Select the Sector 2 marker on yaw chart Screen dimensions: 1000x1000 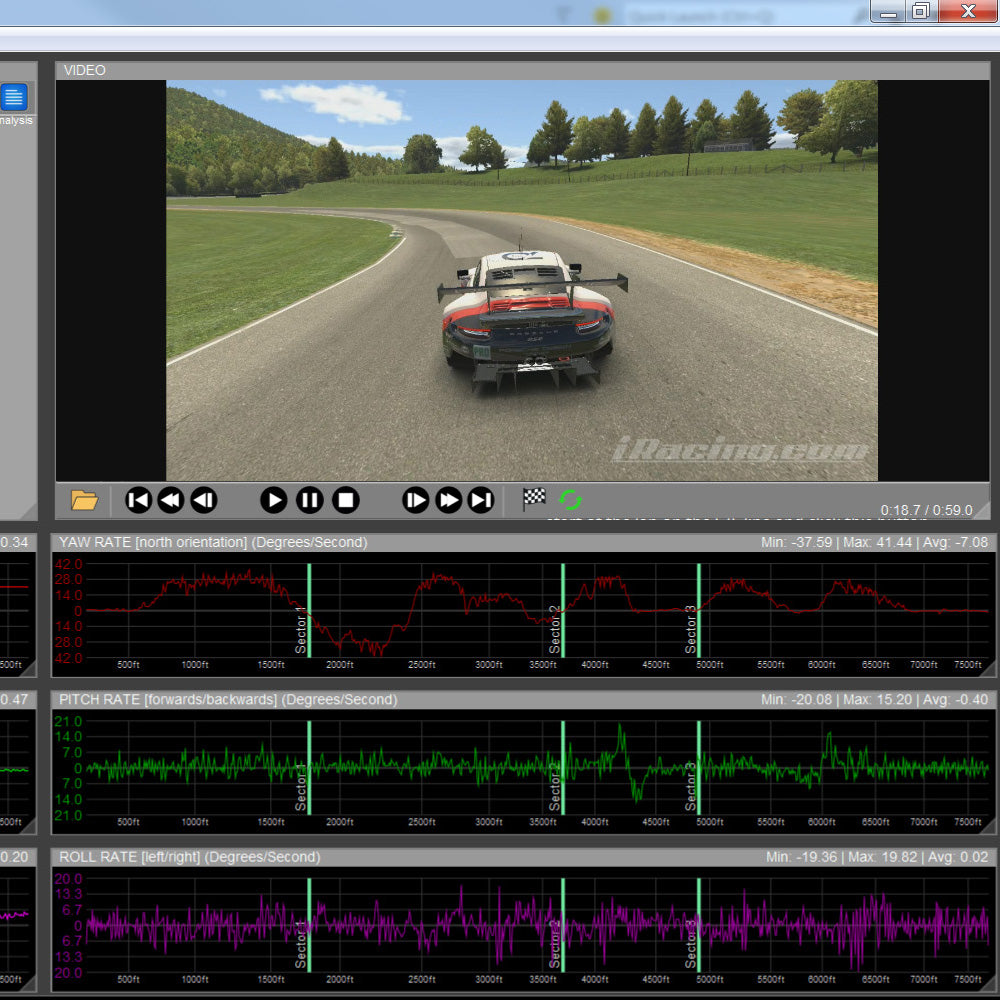pos(563,608)
